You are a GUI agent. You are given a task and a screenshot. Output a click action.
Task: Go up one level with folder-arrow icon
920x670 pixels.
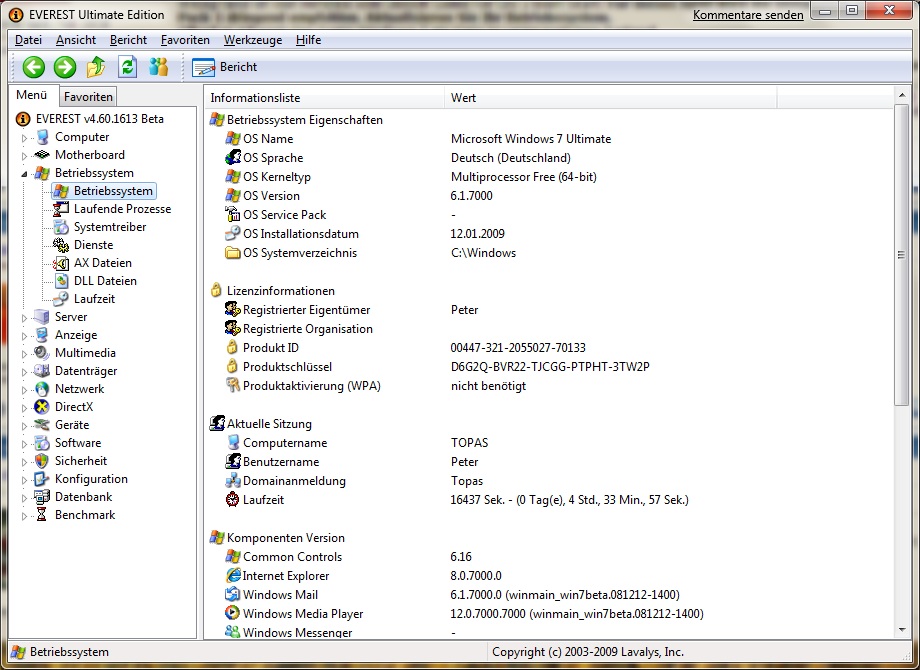click(96, 67)
